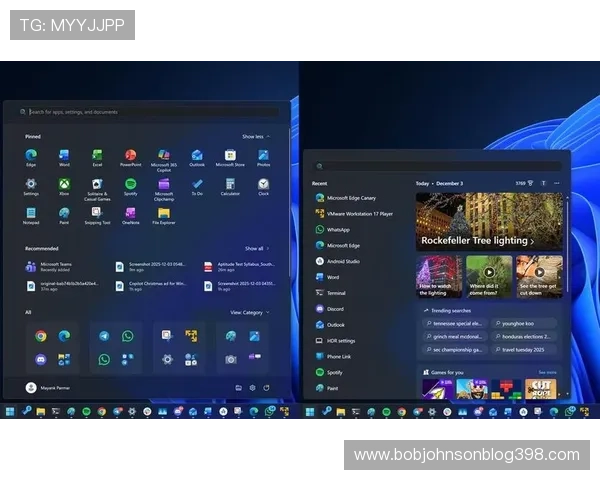Expand recommended items with Show all
600x480 pixels.
point(257,248)
